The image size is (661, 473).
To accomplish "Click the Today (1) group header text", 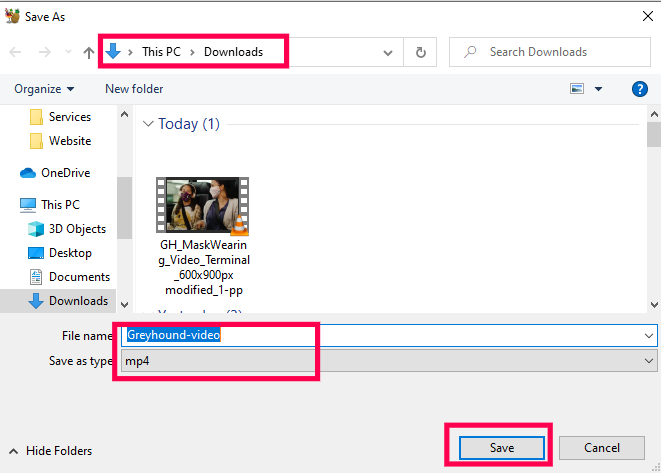I will pyautogui.click(x=189, y=124).
